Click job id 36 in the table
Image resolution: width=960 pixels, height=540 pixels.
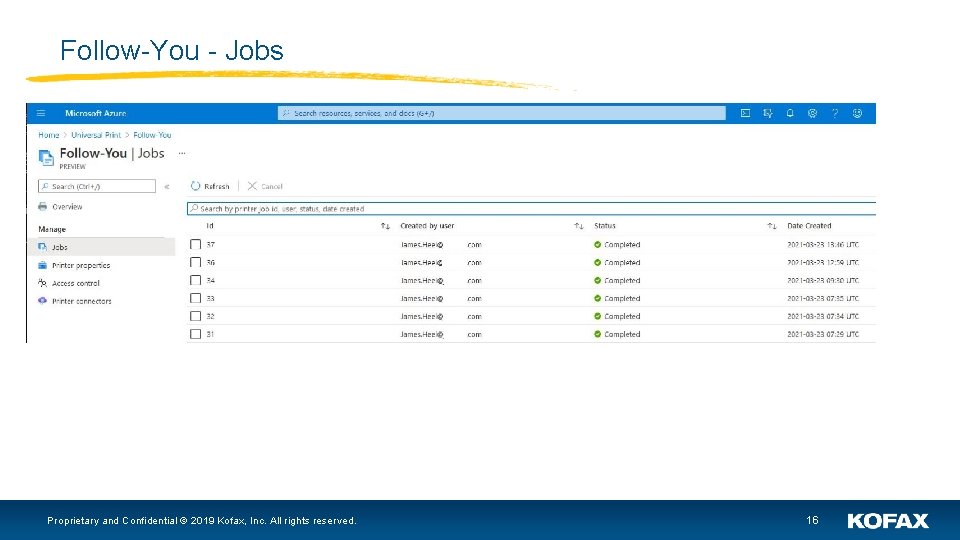[x=211, y=262]
